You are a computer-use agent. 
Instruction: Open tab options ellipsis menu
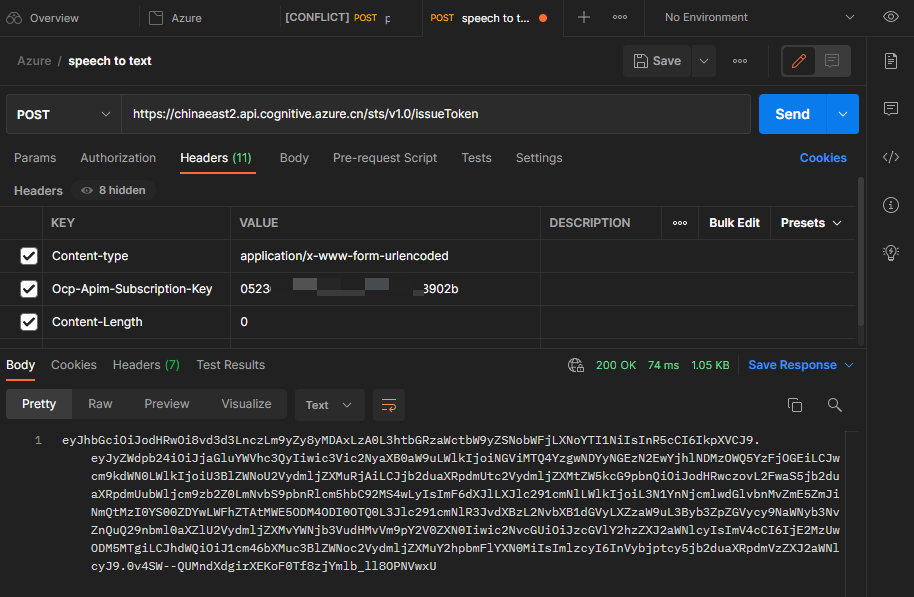click(x=620, y=17)
